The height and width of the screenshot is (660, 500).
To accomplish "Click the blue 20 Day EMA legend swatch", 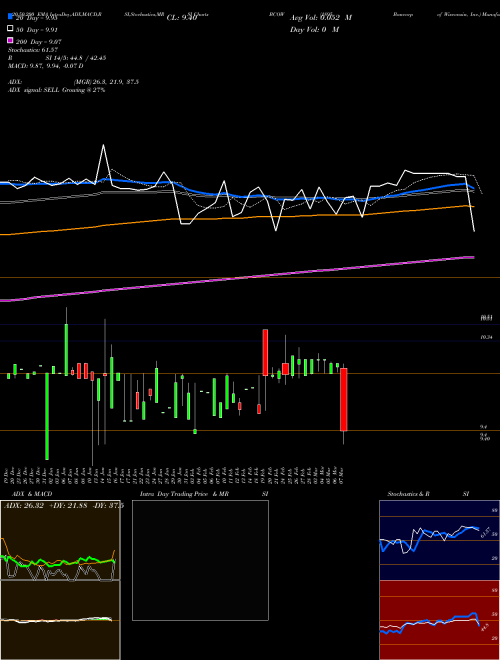I will point(10,17).
